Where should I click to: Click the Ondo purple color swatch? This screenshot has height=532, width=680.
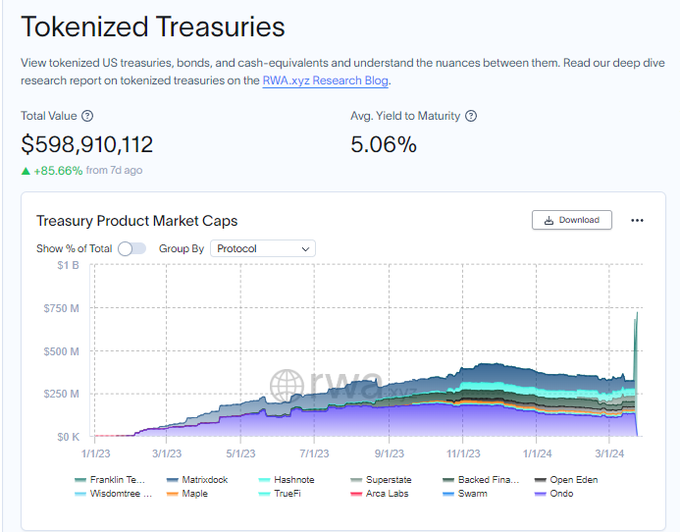click(540, 494)
